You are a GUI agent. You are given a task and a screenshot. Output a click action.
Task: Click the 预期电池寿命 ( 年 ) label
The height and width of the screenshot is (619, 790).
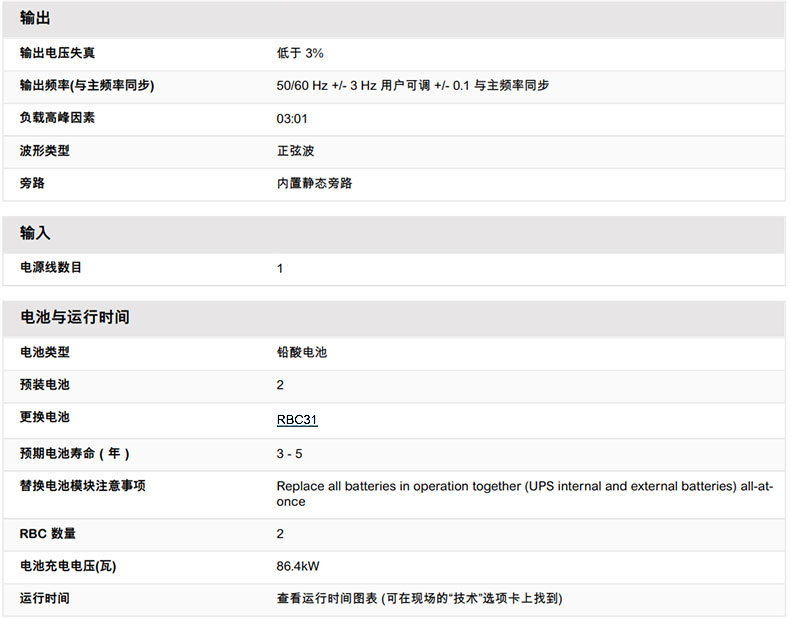[x=75, y=454]
